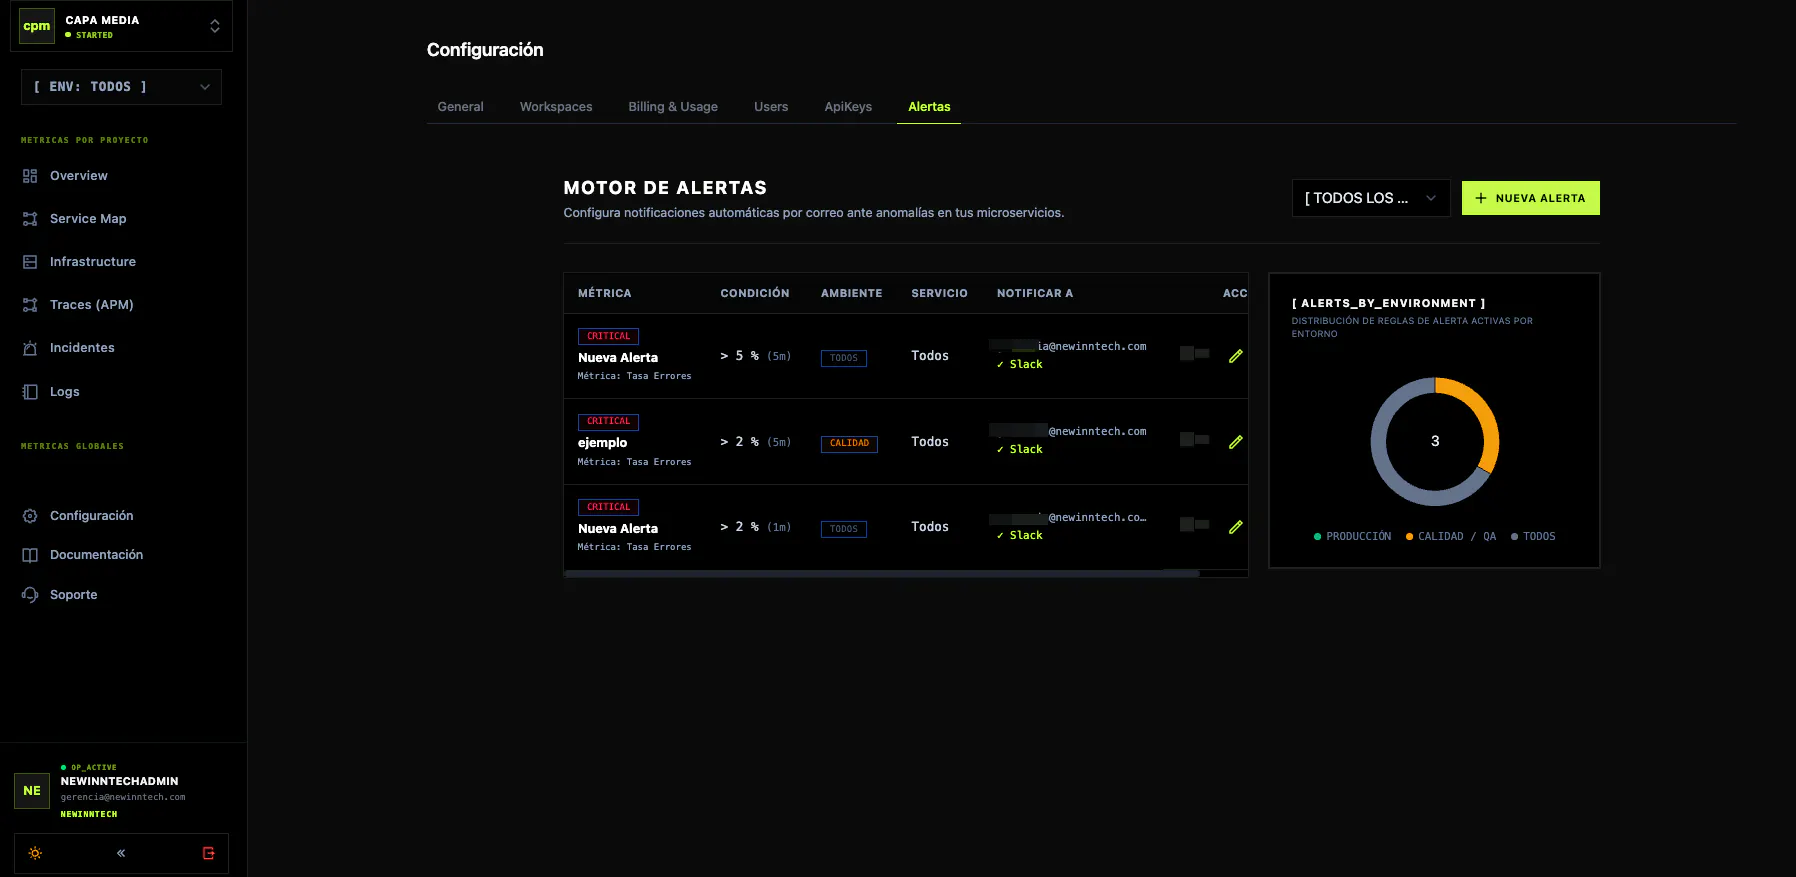
Task: Click the cpm logo icon
Action: click(37, 26)
